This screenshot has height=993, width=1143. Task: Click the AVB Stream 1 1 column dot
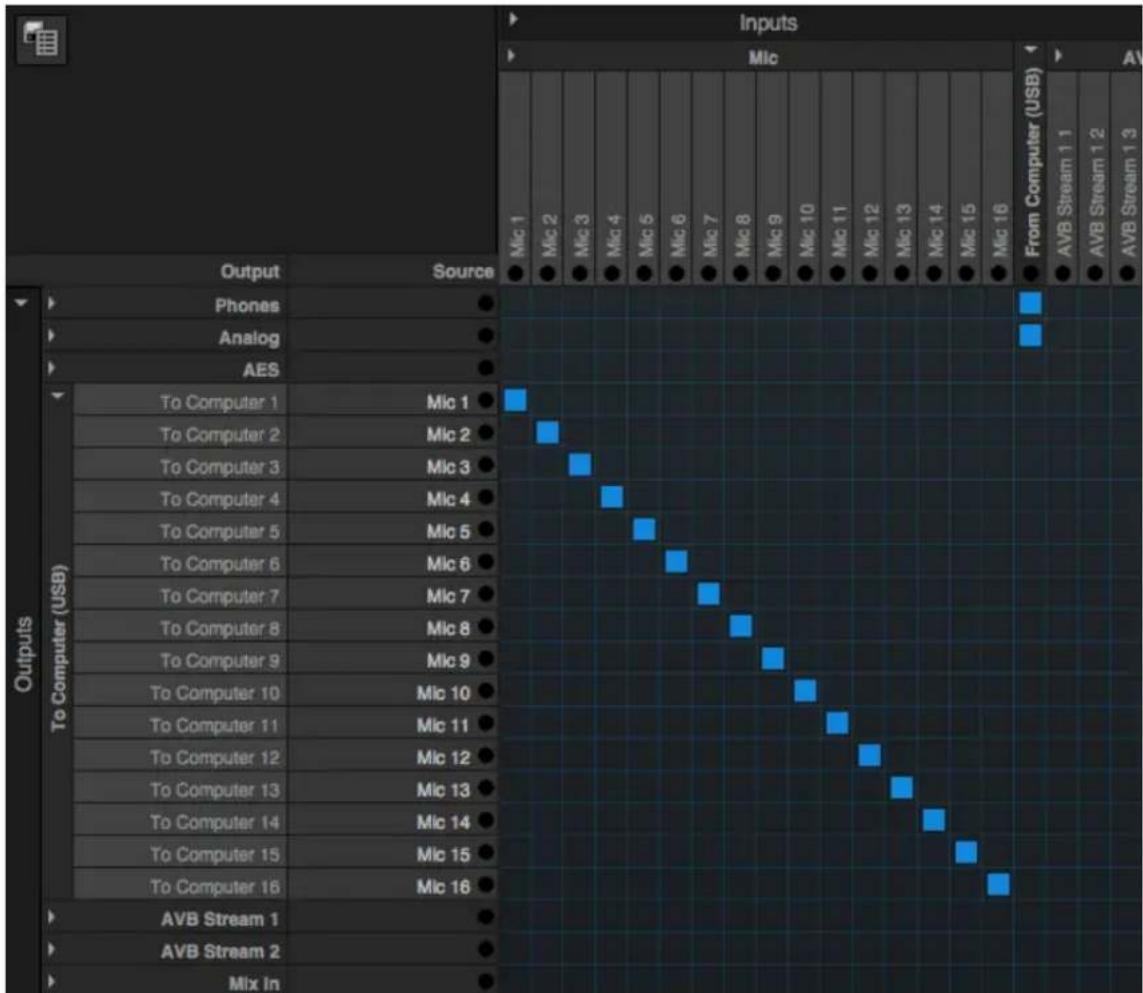click(x=1062, y=273)
